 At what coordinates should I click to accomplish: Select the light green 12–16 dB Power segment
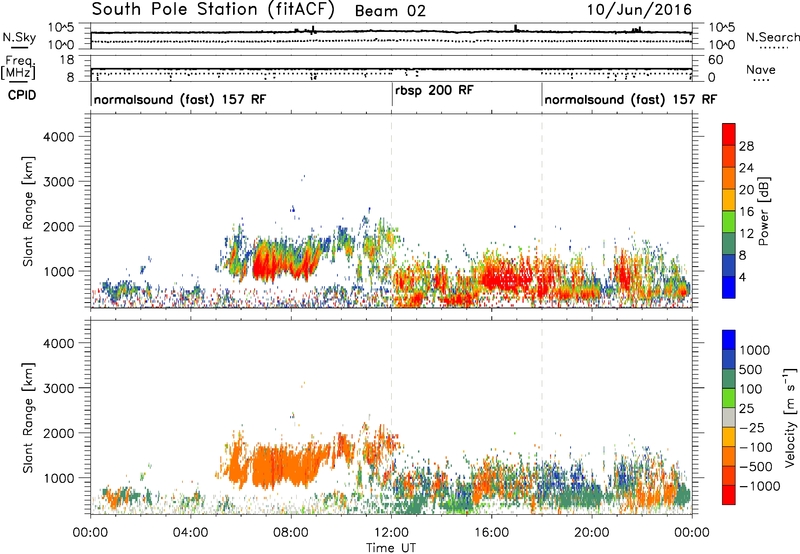(x=729, y=221)
